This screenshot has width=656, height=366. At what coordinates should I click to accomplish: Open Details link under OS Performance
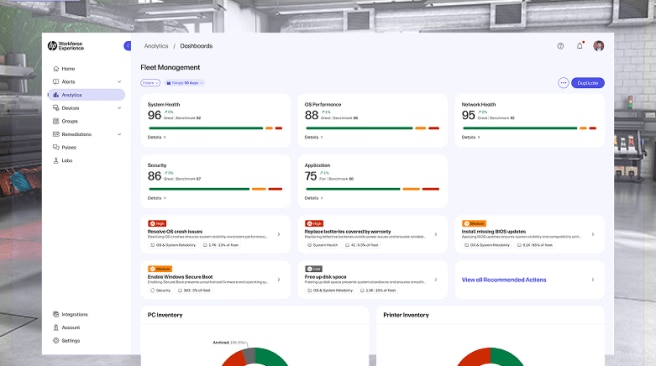[x=314, y=137]
